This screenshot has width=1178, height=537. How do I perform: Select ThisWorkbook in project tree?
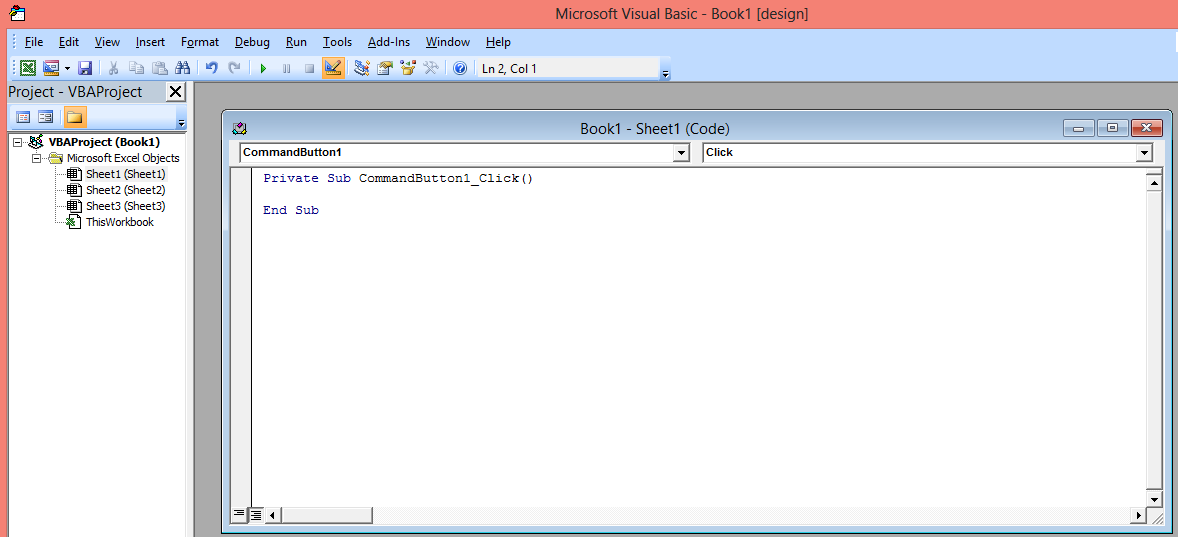tap(119, 222)
